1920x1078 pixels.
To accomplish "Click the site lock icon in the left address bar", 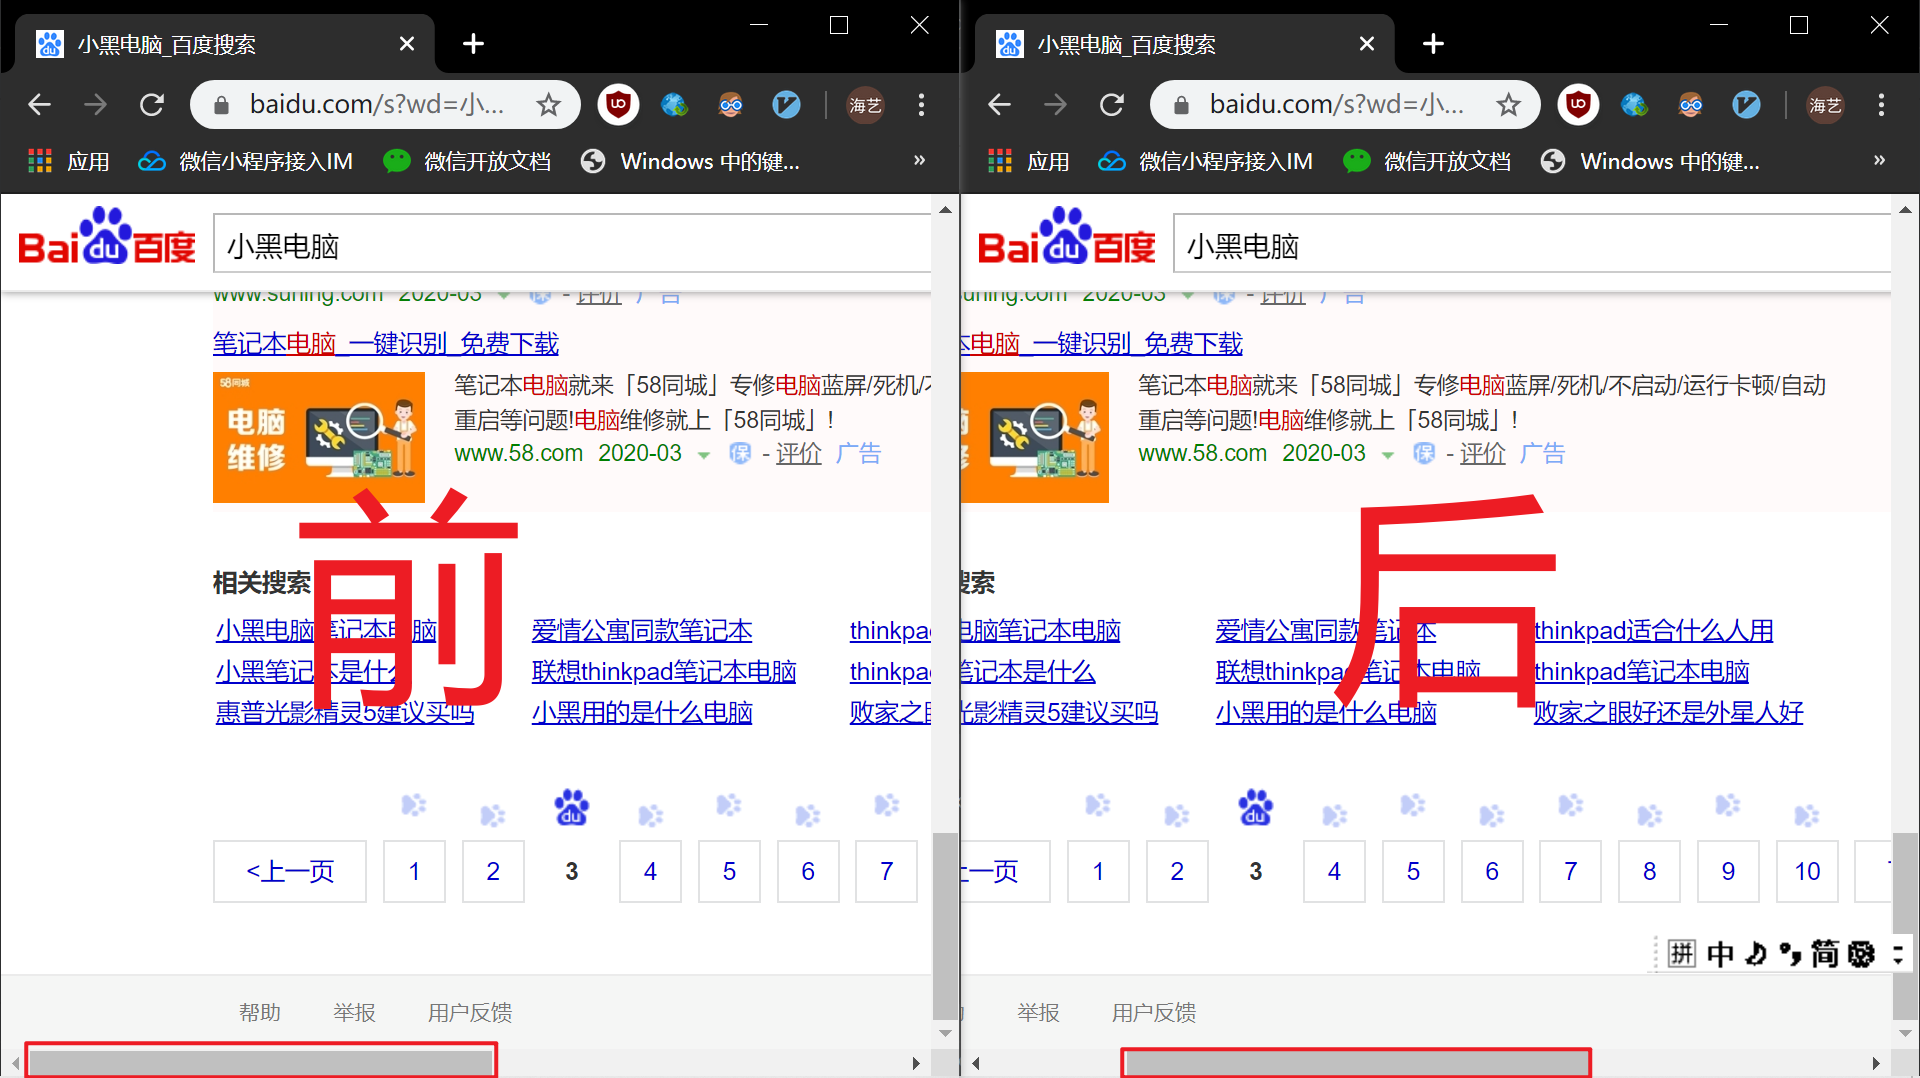I will click(221, 104).
